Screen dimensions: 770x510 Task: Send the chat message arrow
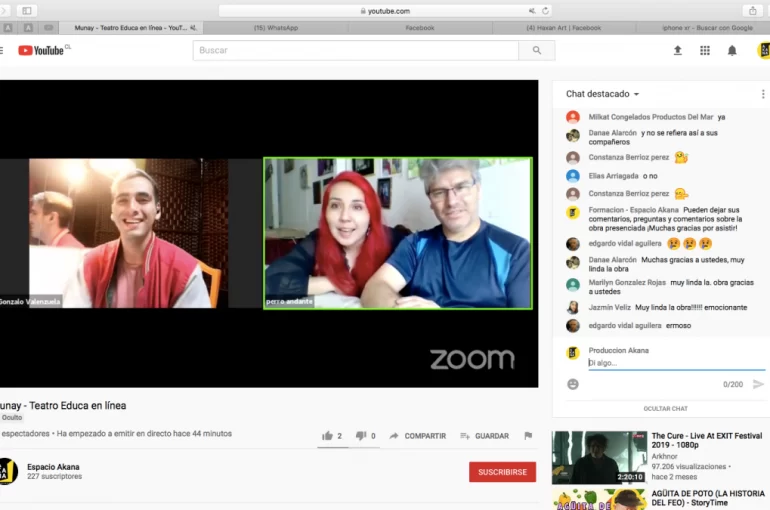(758, 384)
